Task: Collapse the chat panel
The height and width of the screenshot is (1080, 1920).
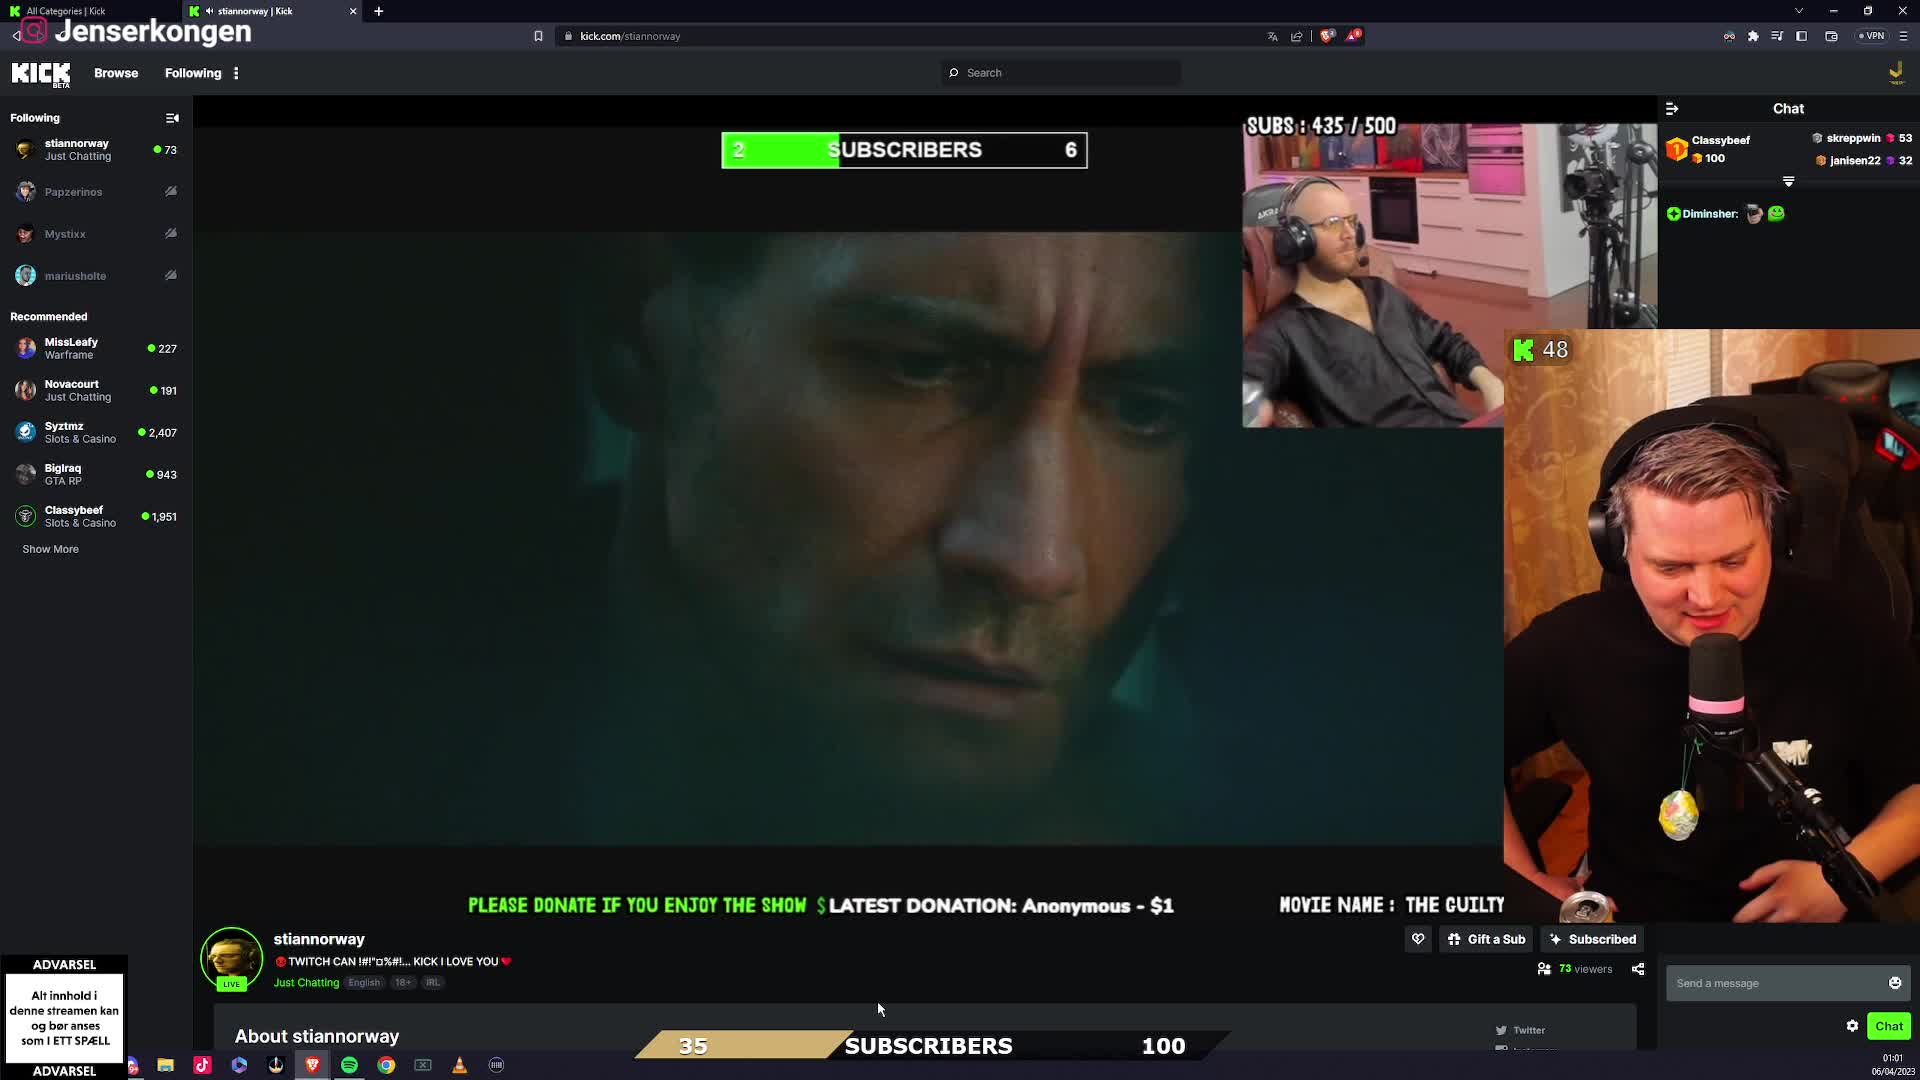Action: (1672, 108)
